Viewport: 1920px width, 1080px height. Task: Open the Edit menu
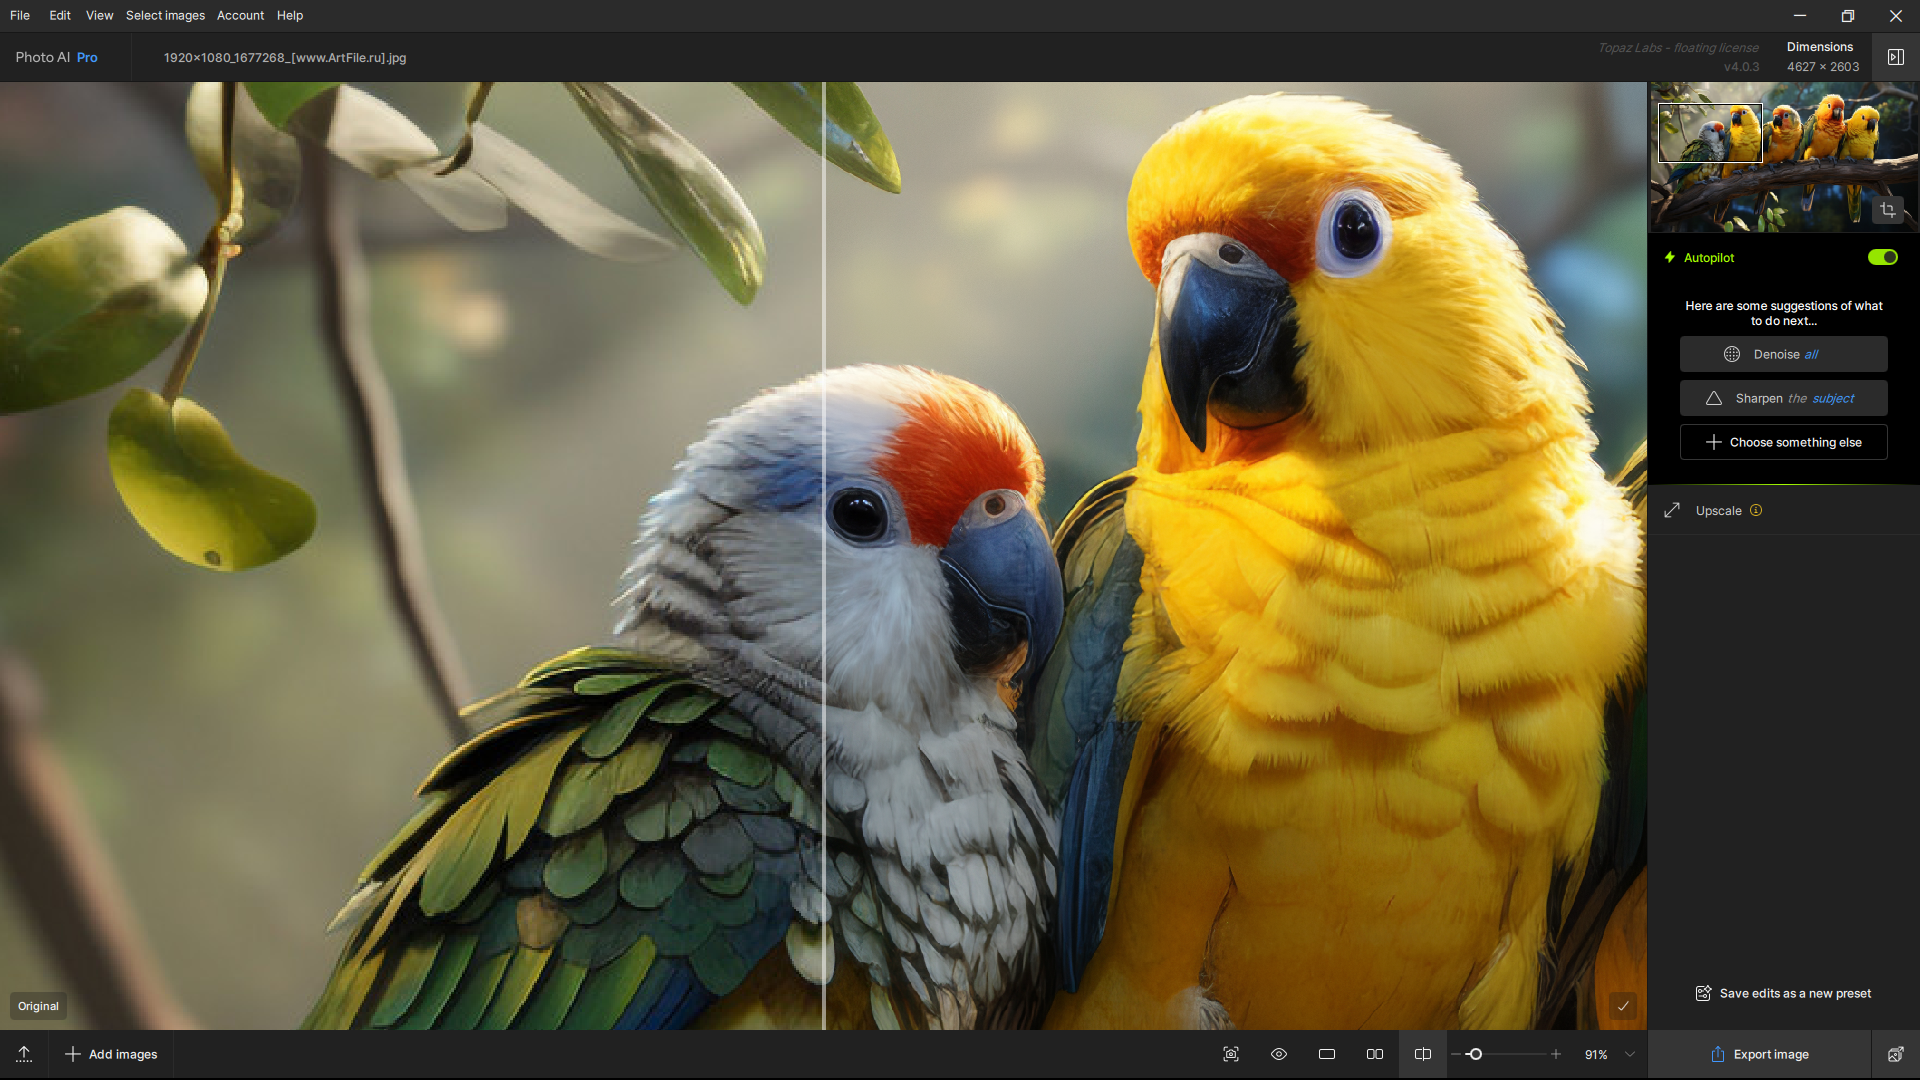coord(60,15)
